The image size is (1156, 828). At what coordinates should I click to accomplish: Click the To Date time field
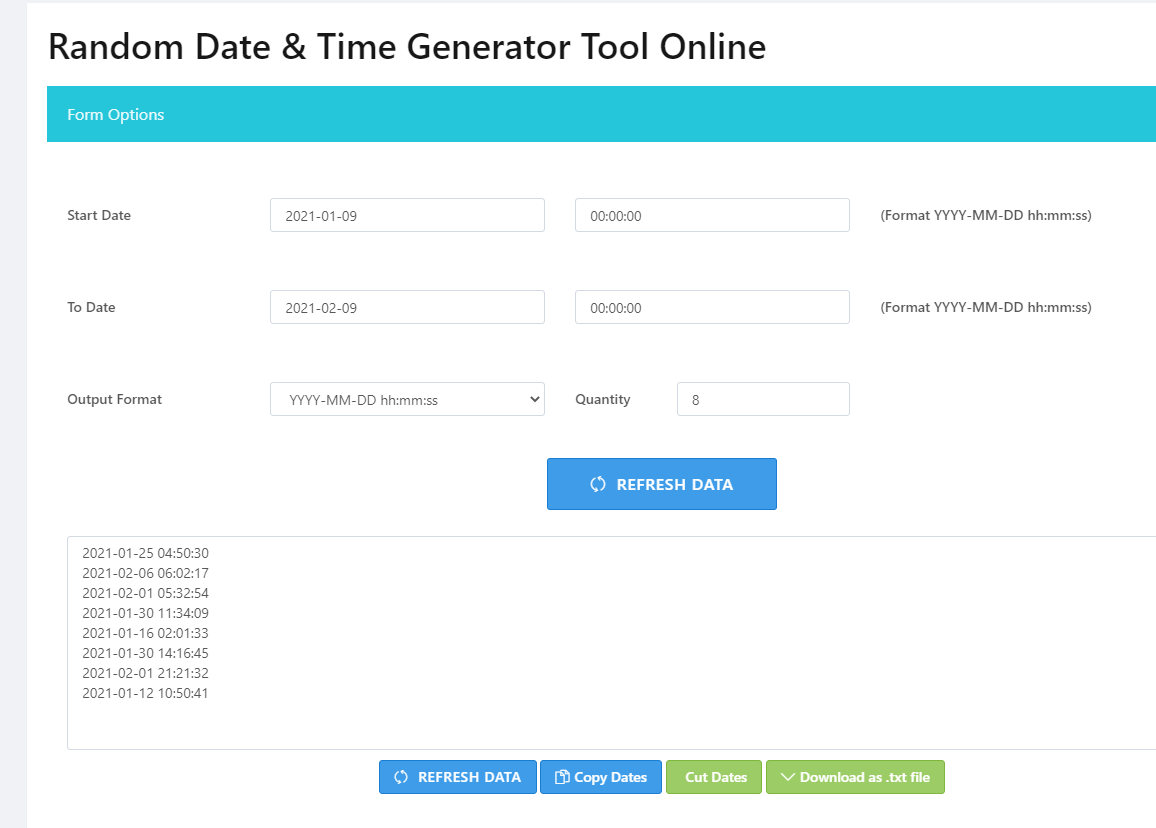[x=712, y=307]
